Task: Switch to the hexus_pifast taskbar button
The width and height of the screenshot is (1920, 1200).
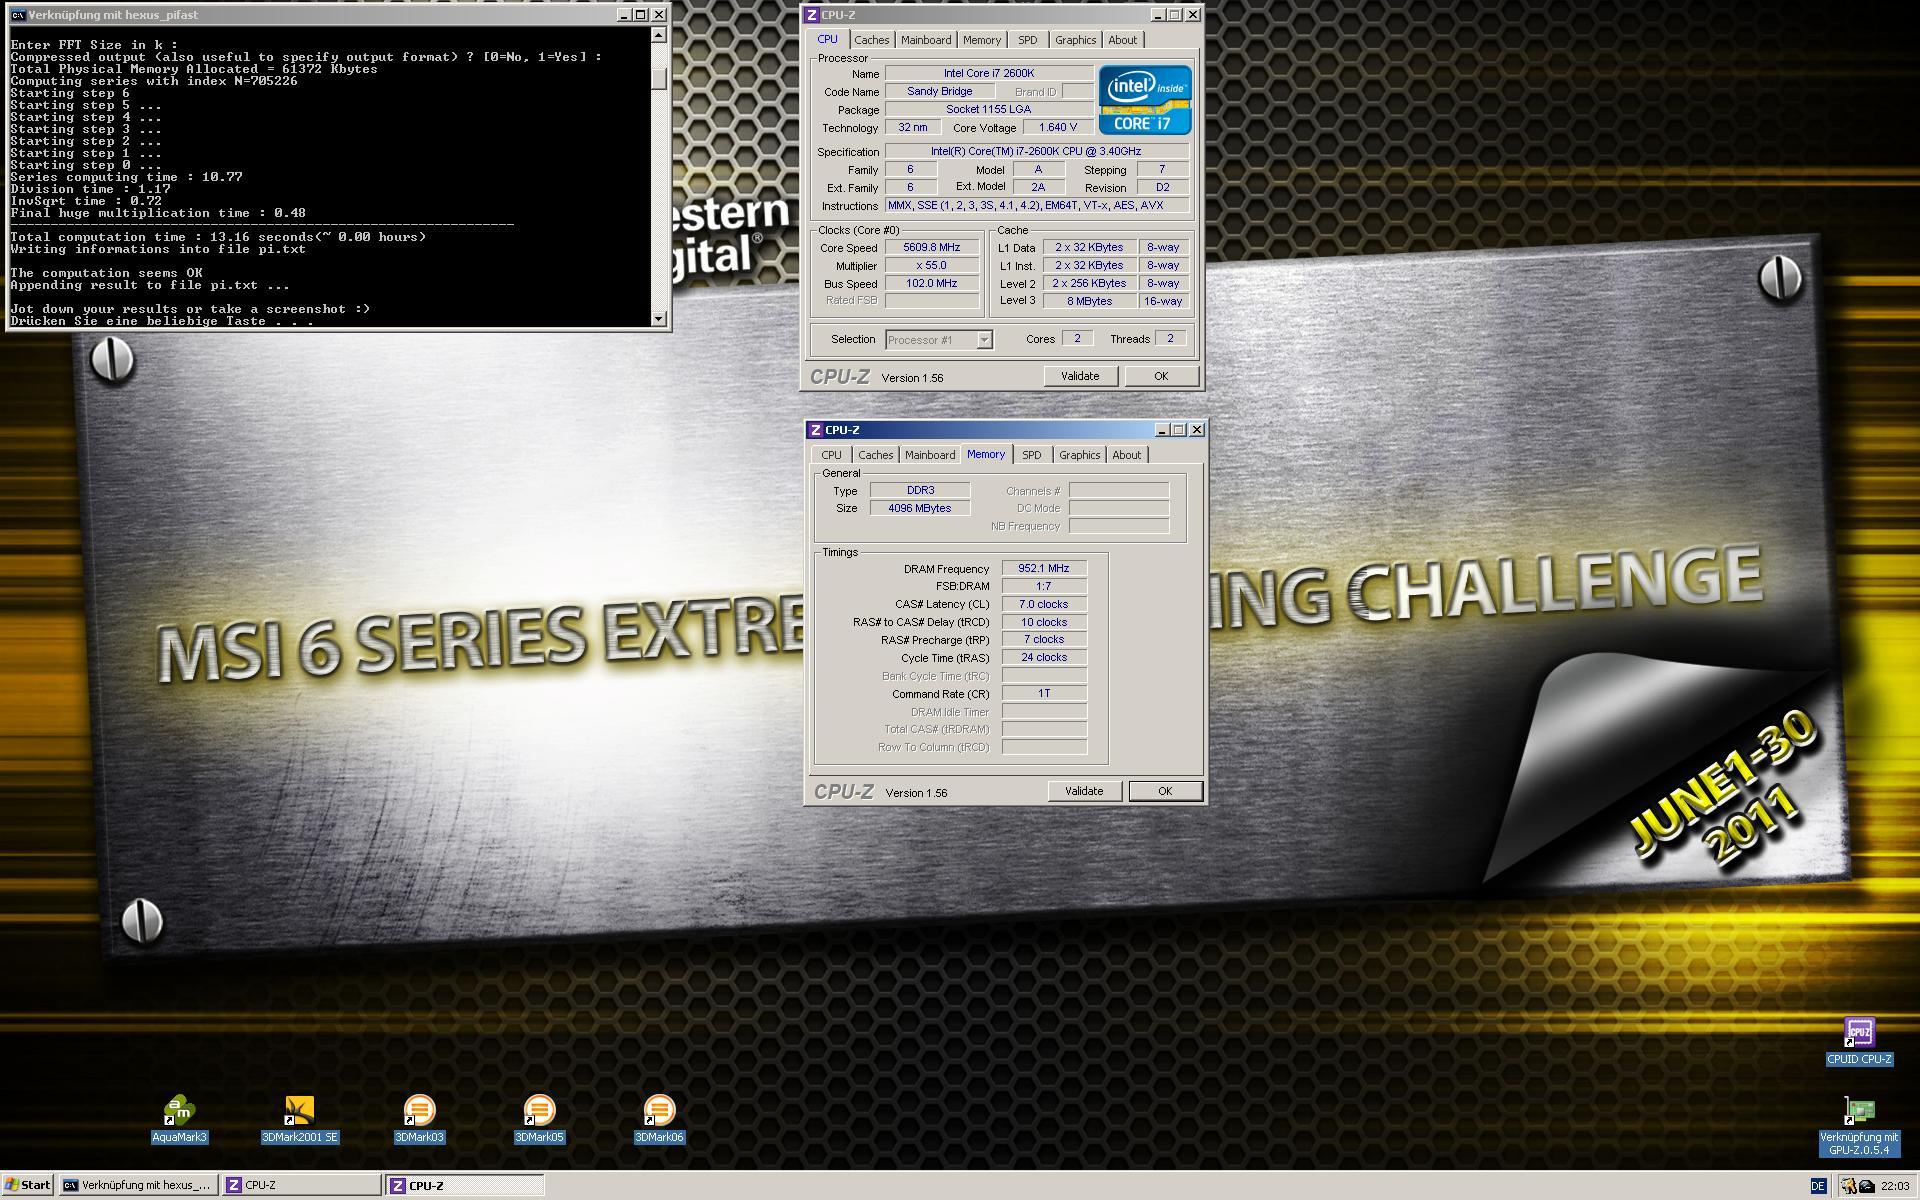Action: pos(138,1185)
